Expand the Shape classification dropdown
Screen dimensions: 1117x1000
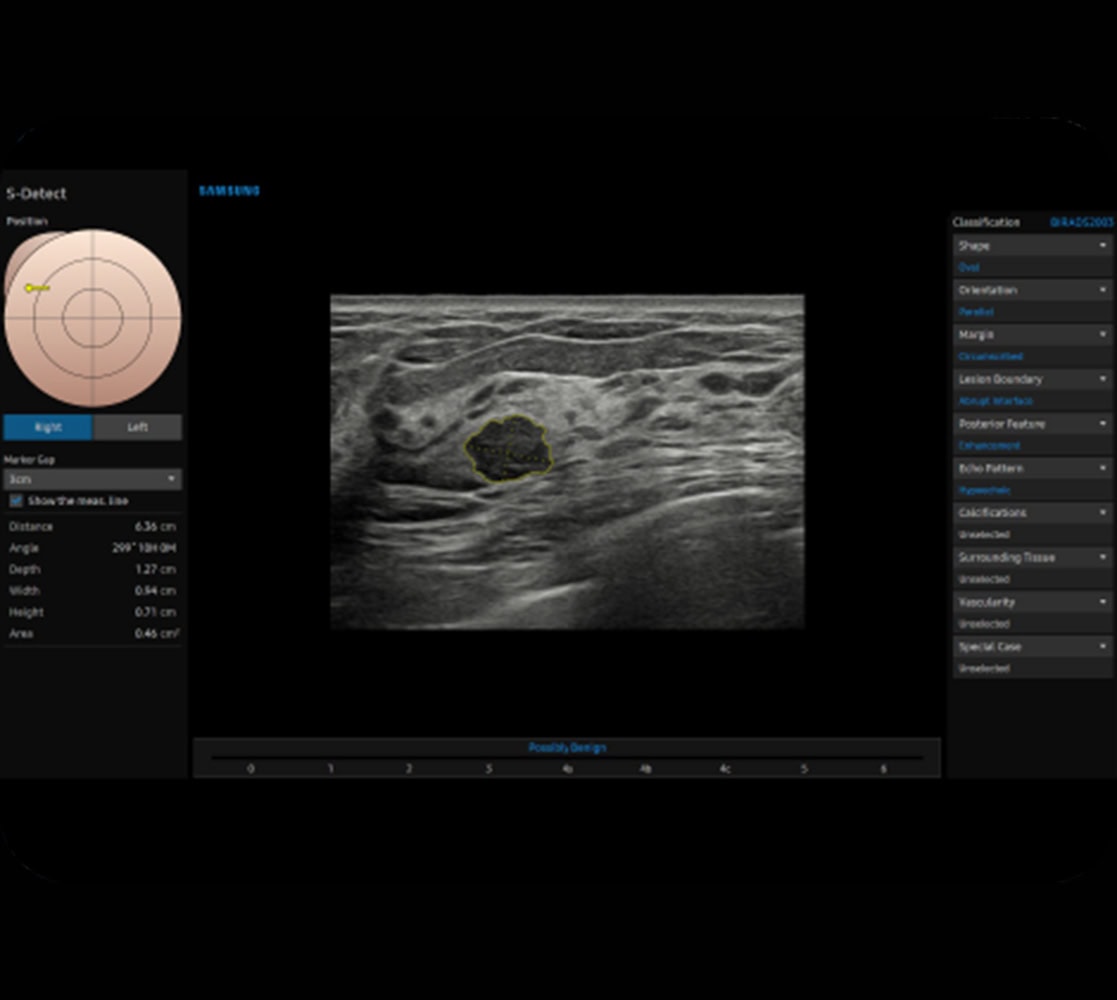coord(1033,246)
